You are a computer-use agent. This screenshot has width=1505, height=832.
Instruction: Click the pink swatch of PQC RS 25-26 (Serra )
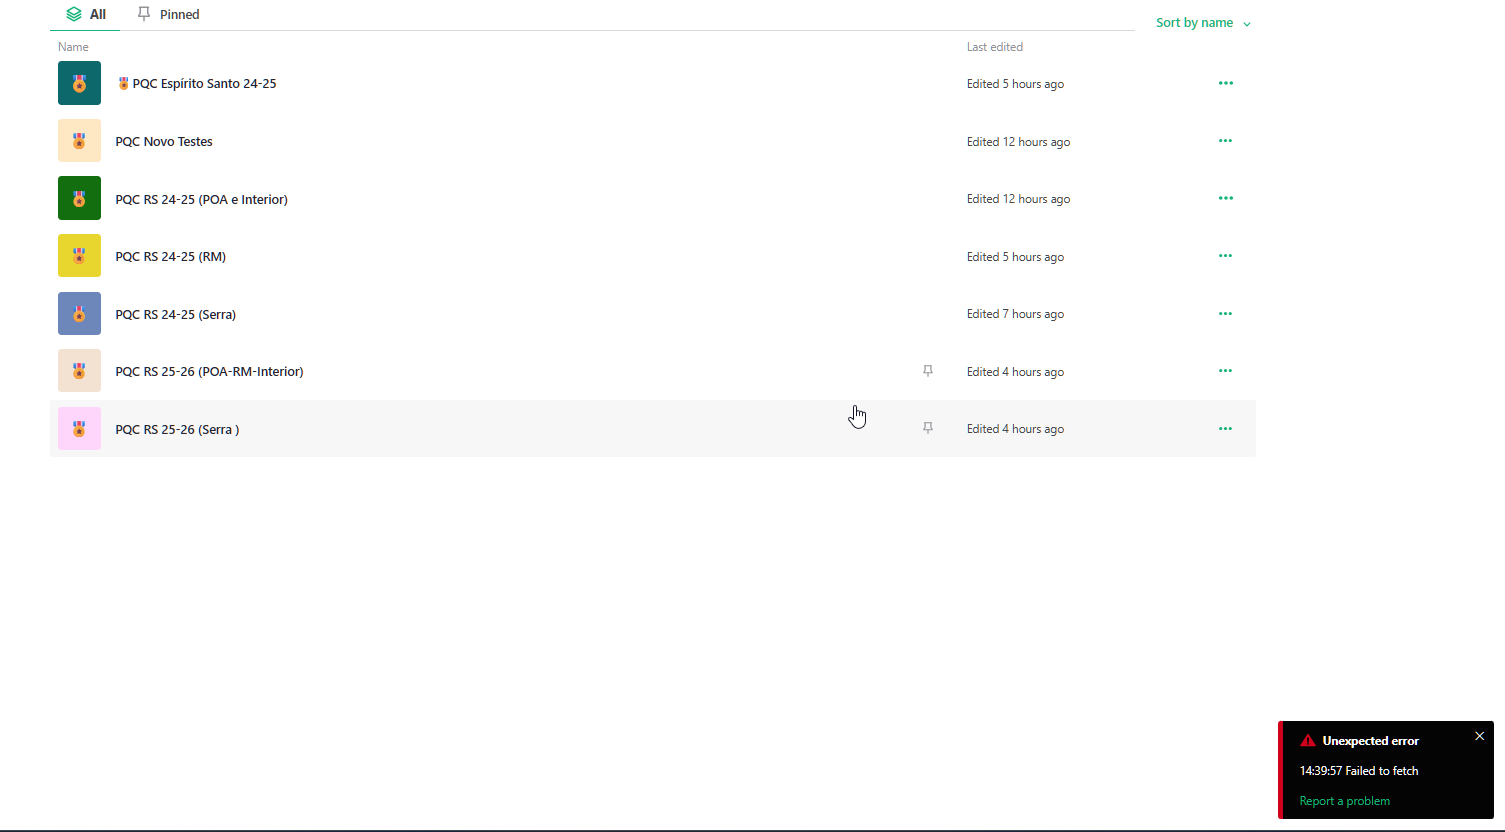(79, 429)
